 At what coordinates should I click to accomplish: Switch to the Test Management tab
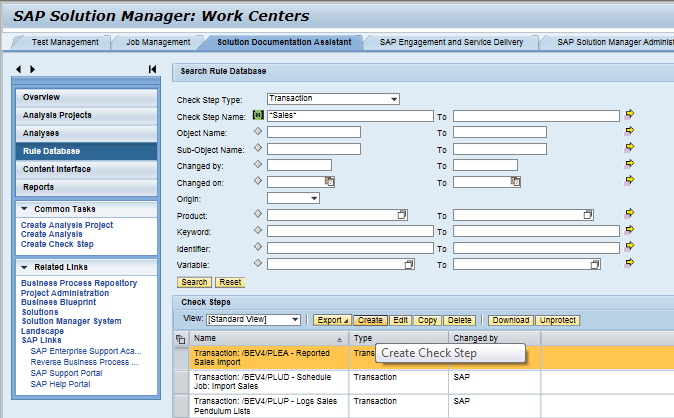[x=65, y=42]
